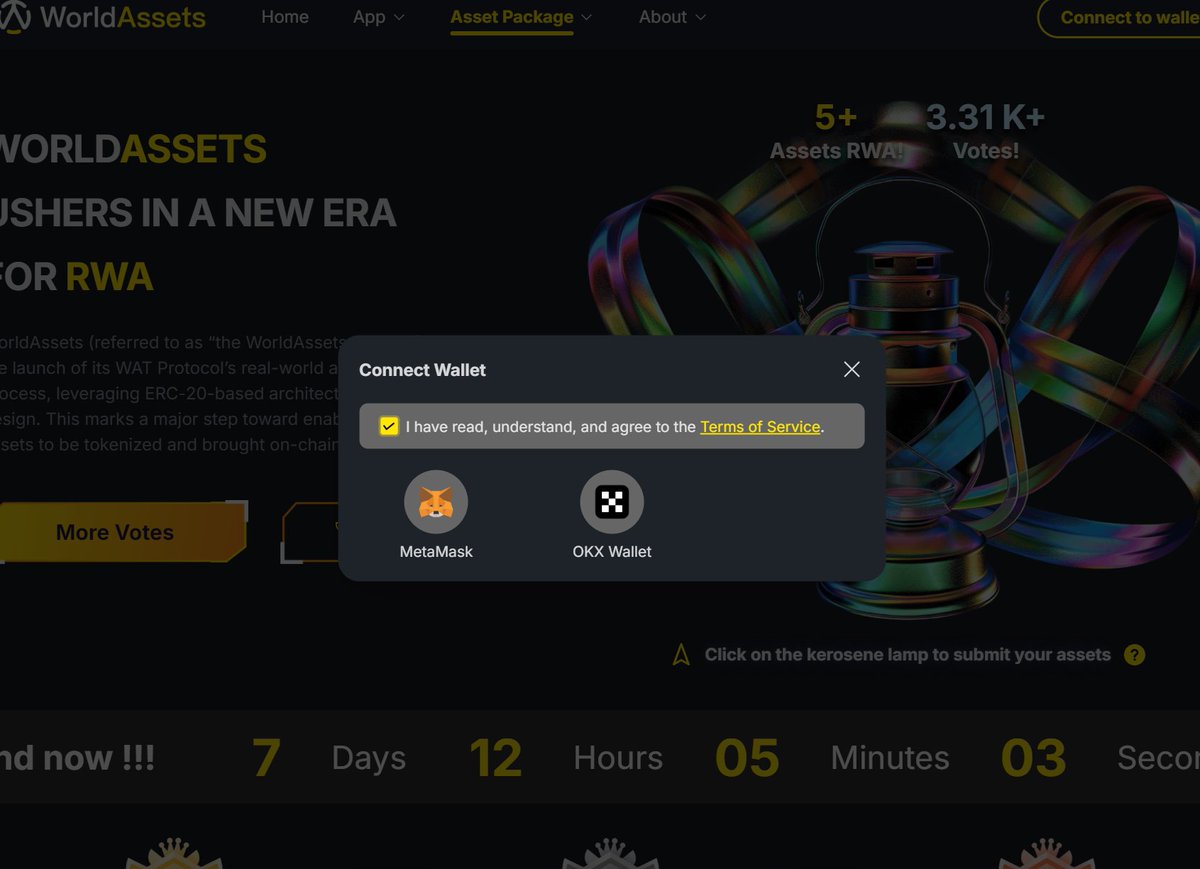Choose the OKX Wallet icon
Image resolution: width=1200 pixels, height=869 pixels.
(x=612, y=502)
